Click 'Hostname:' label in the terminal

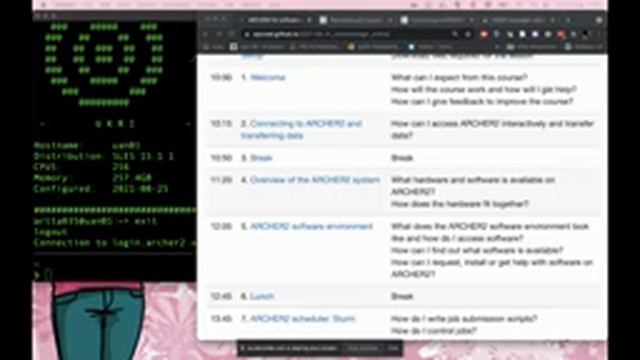(x=59, y=145)
